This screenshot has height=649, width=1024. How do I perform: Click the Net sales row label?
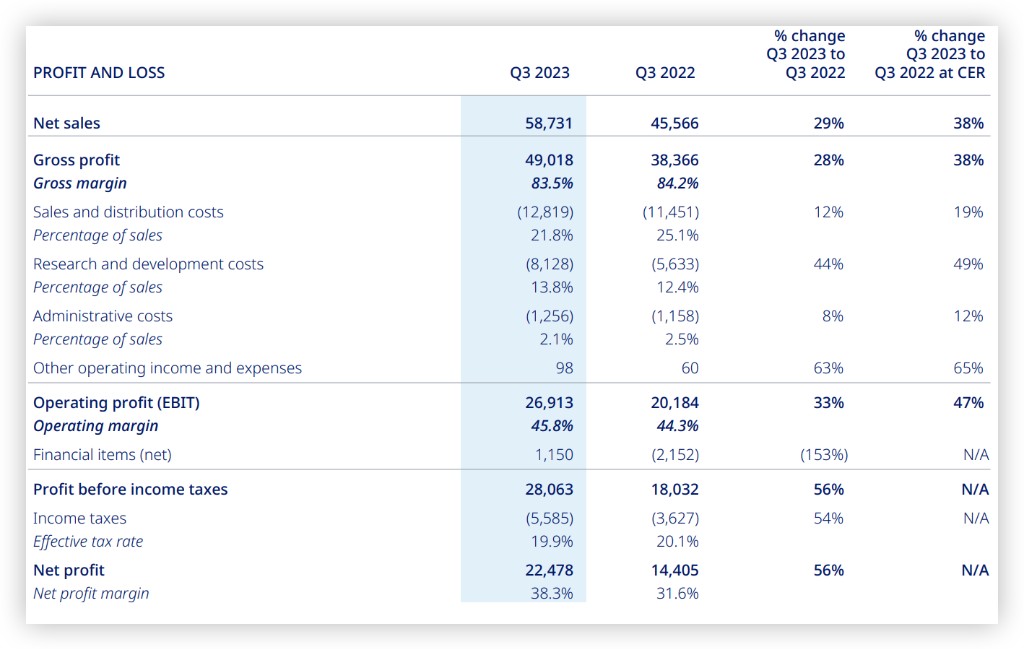coord(67,124)
